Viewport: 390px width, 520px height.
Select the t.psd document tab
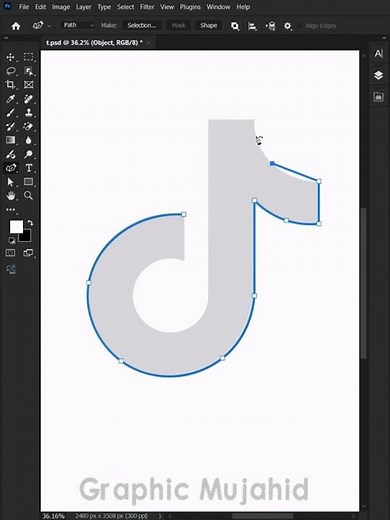pyautogui.click(x=94, y=43)
